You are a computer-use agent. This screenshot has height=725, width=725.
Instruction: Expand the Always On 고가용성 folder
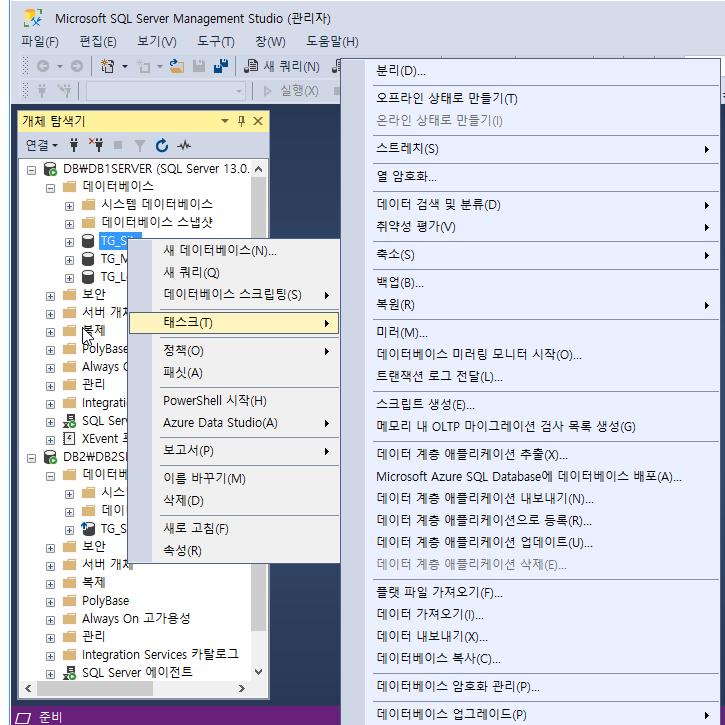tap(50, 621)
